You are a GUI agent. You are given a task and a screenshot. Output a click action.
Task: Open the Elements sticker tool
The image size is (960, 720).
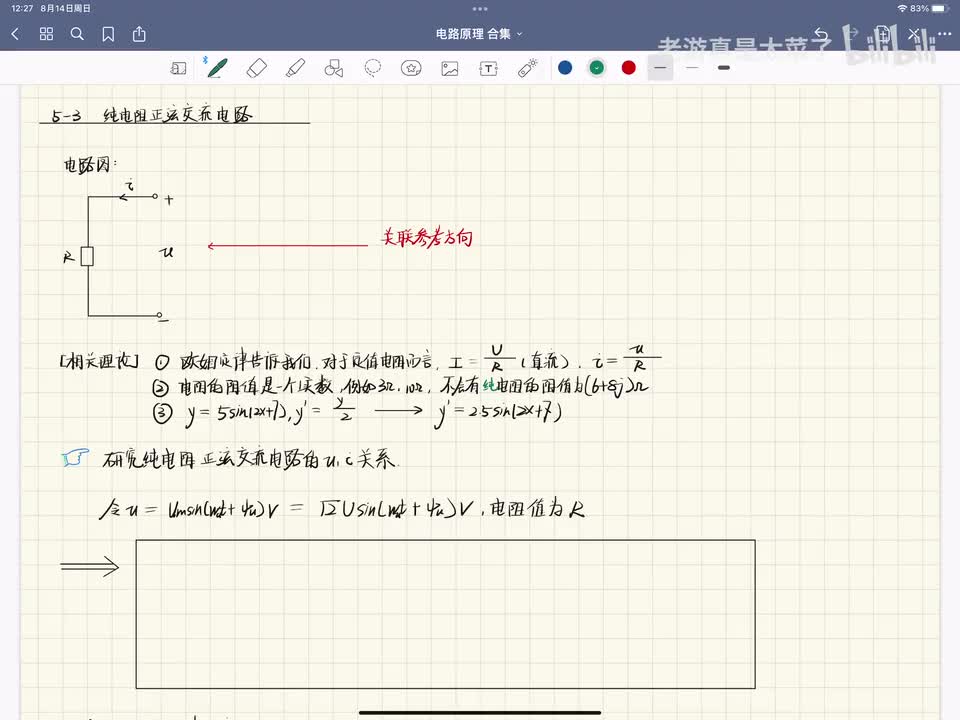click(x=411, y=68)
